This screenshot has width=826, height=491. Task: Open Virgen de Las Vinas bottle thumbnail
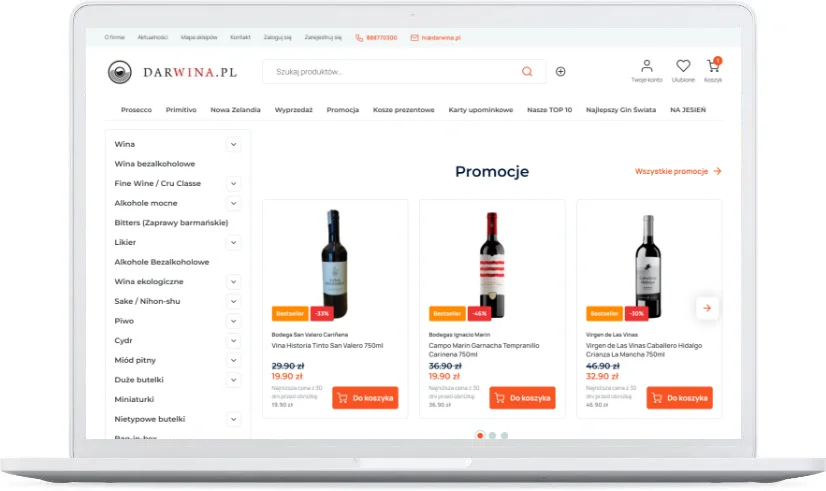[x=648, y=266]
